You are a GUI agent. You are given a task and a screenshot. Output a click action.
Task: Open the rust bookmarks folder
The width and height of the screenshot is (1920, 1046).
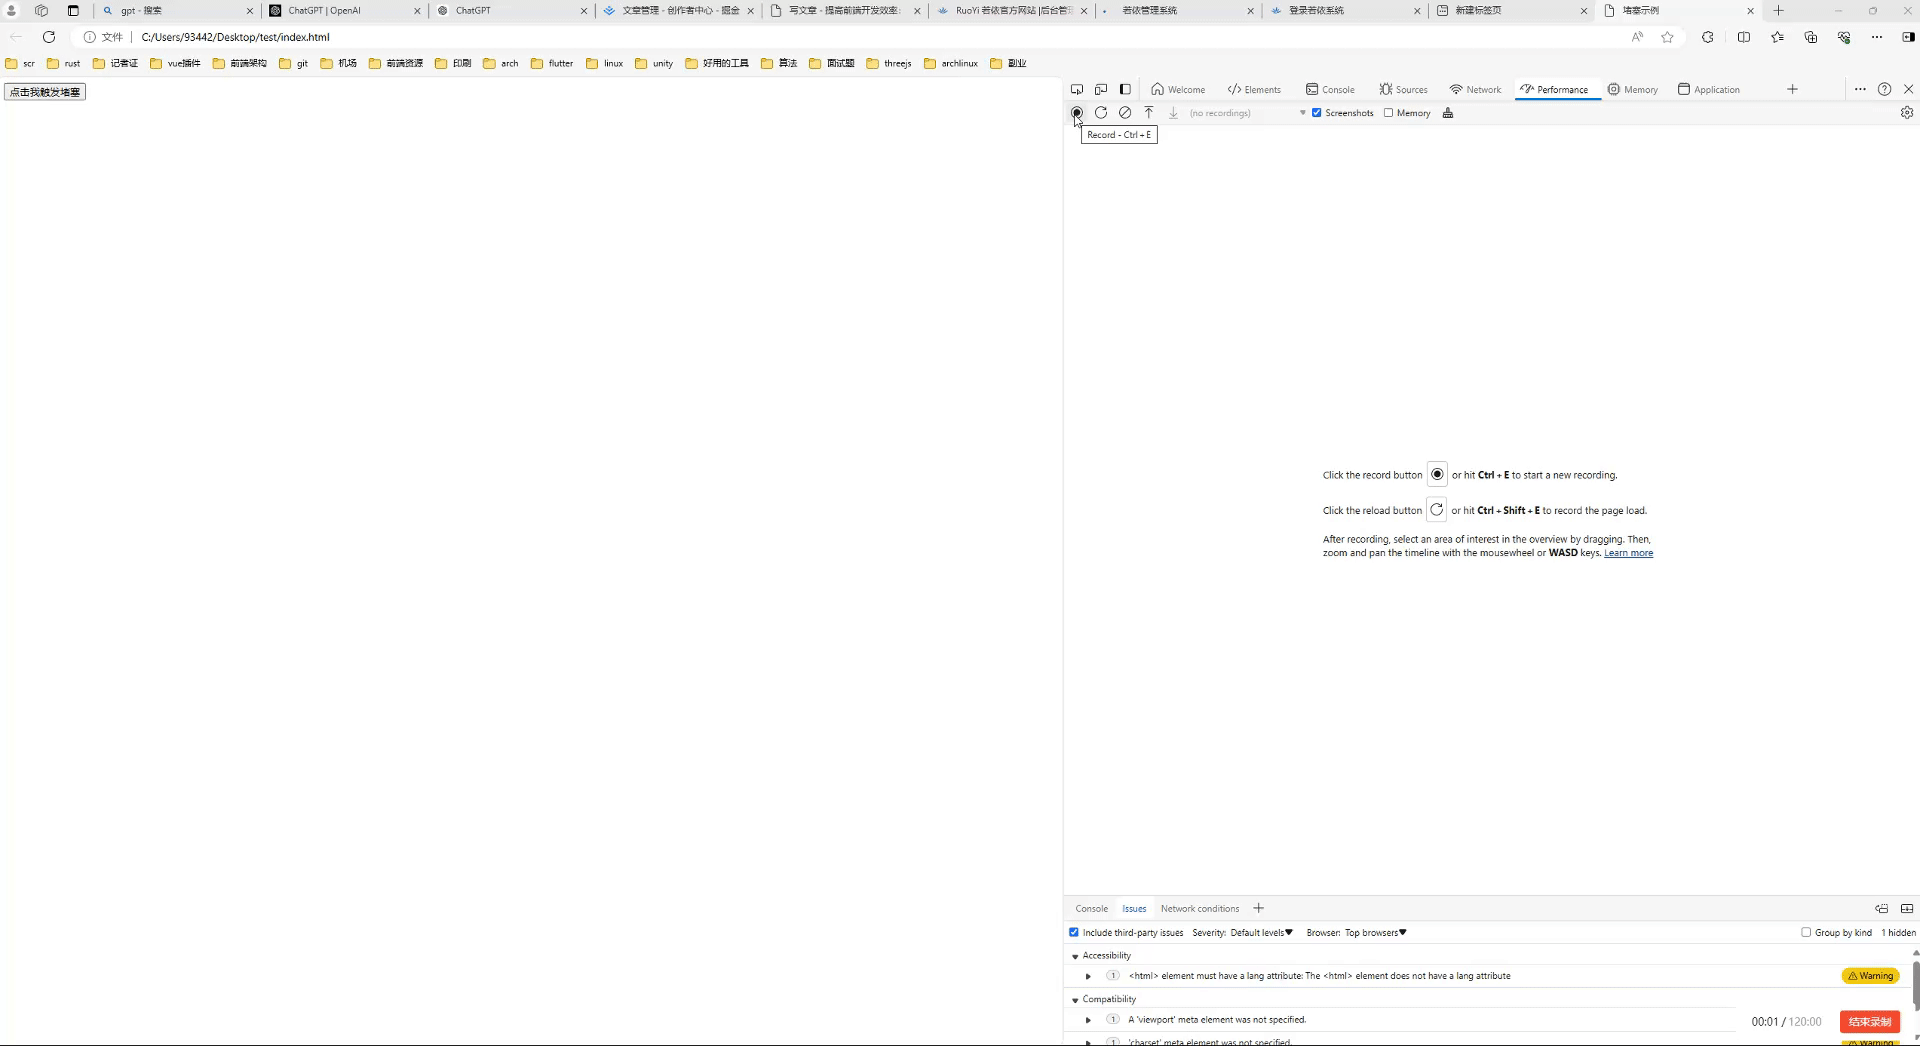pyautogui.click(x=64, y=63)
